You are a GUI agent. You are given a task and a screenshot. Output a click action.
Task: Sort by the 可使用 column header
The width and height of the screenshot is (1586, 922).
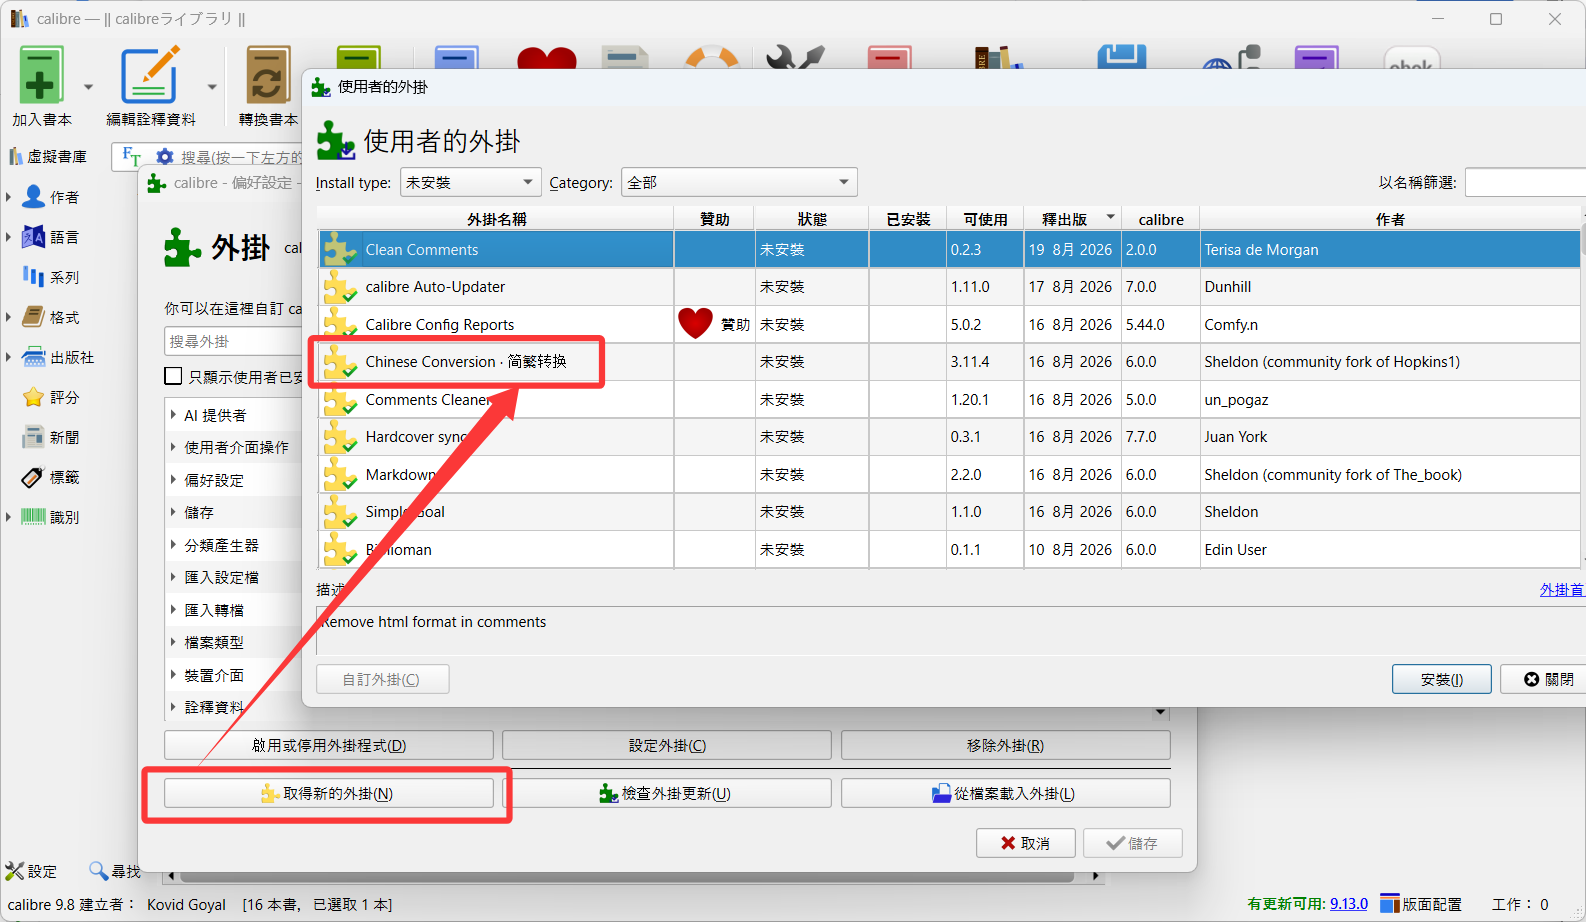[985, 219]
